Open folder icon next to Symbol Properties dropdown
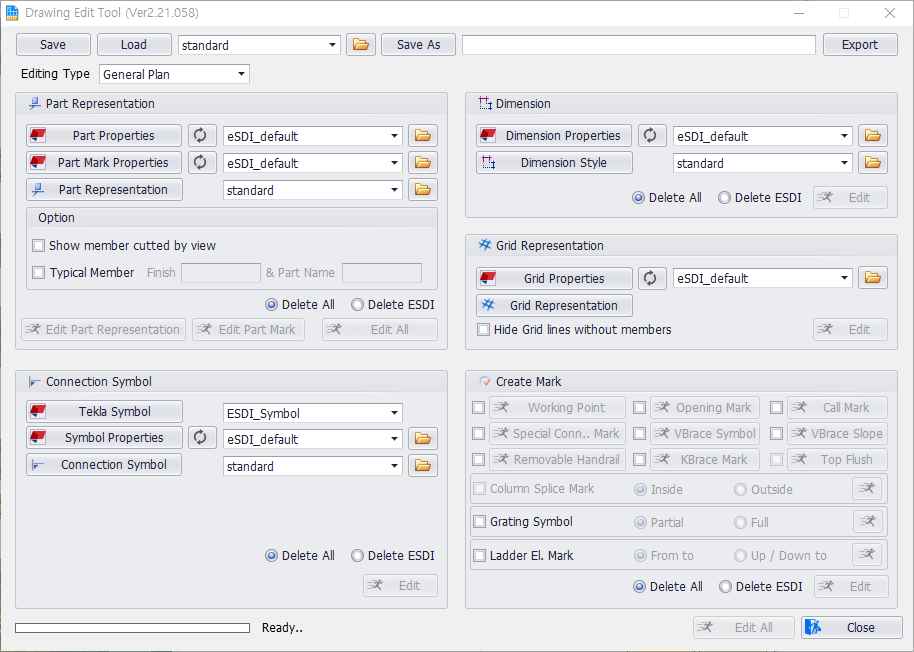The image size is (914, 652). 423,439
